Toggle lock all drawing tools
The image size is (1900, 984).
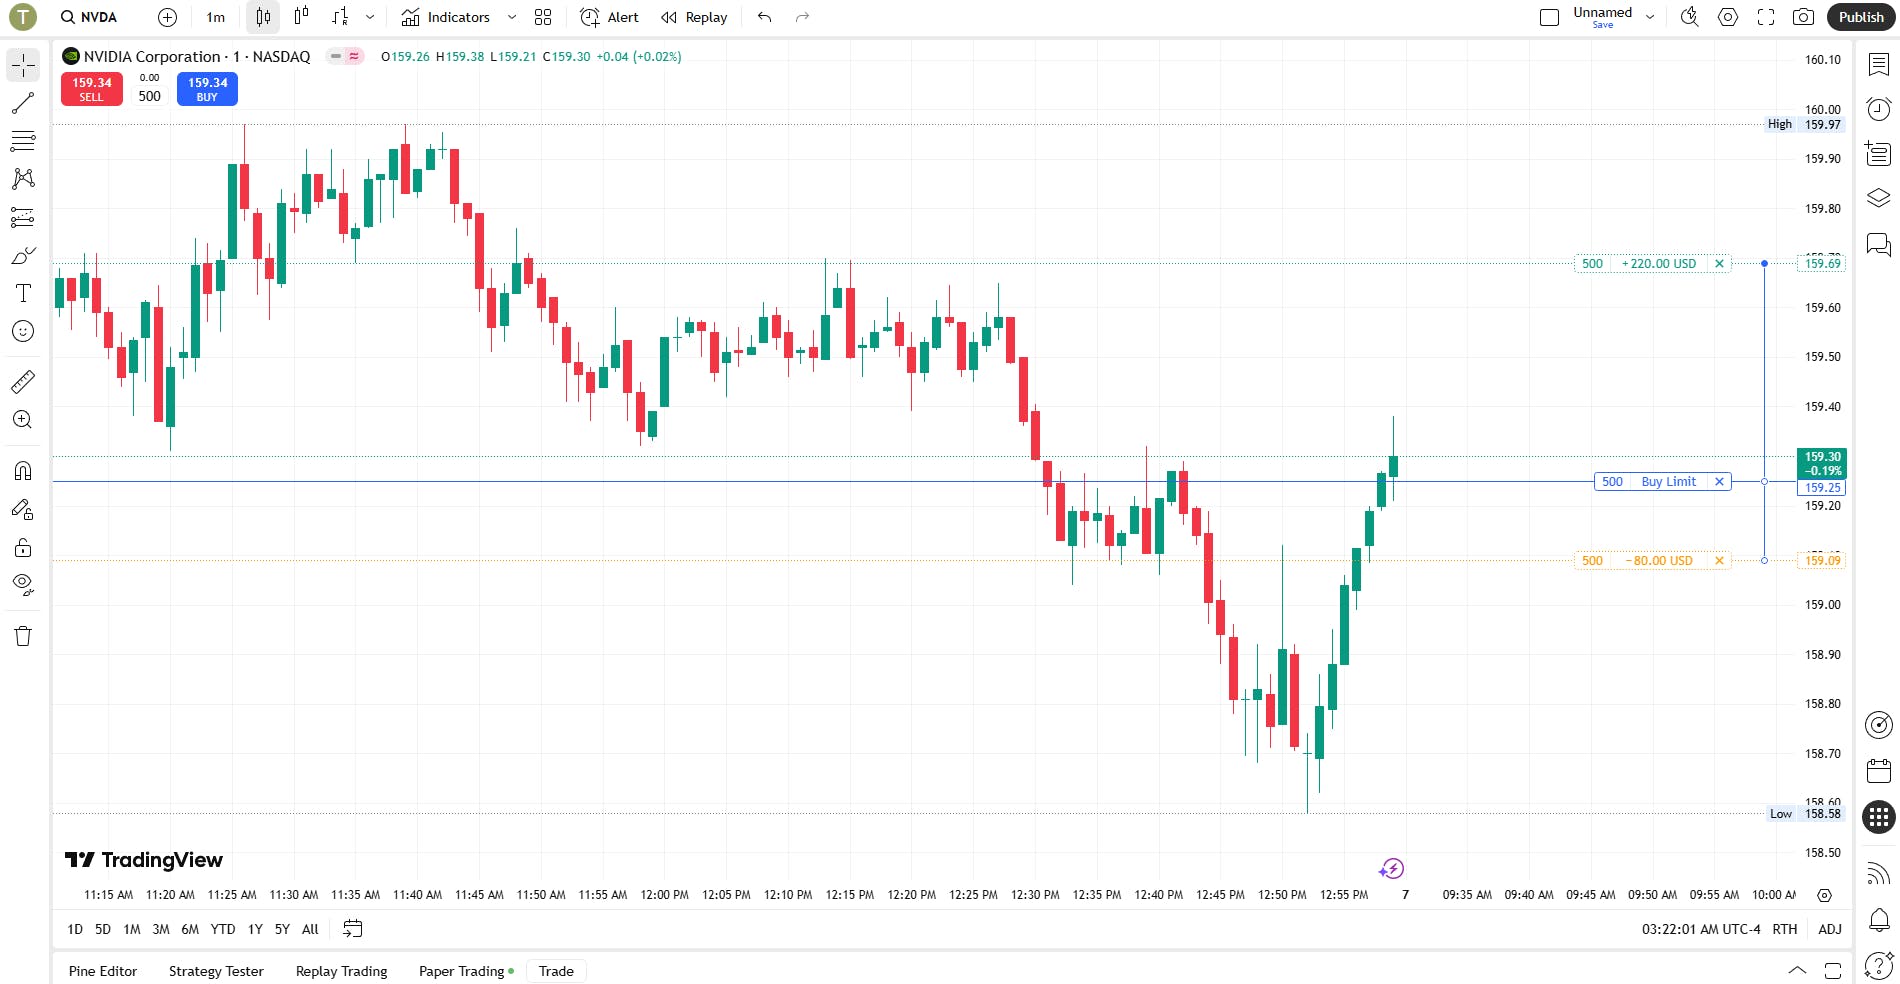pyautogui.click(x=23, y=547)
